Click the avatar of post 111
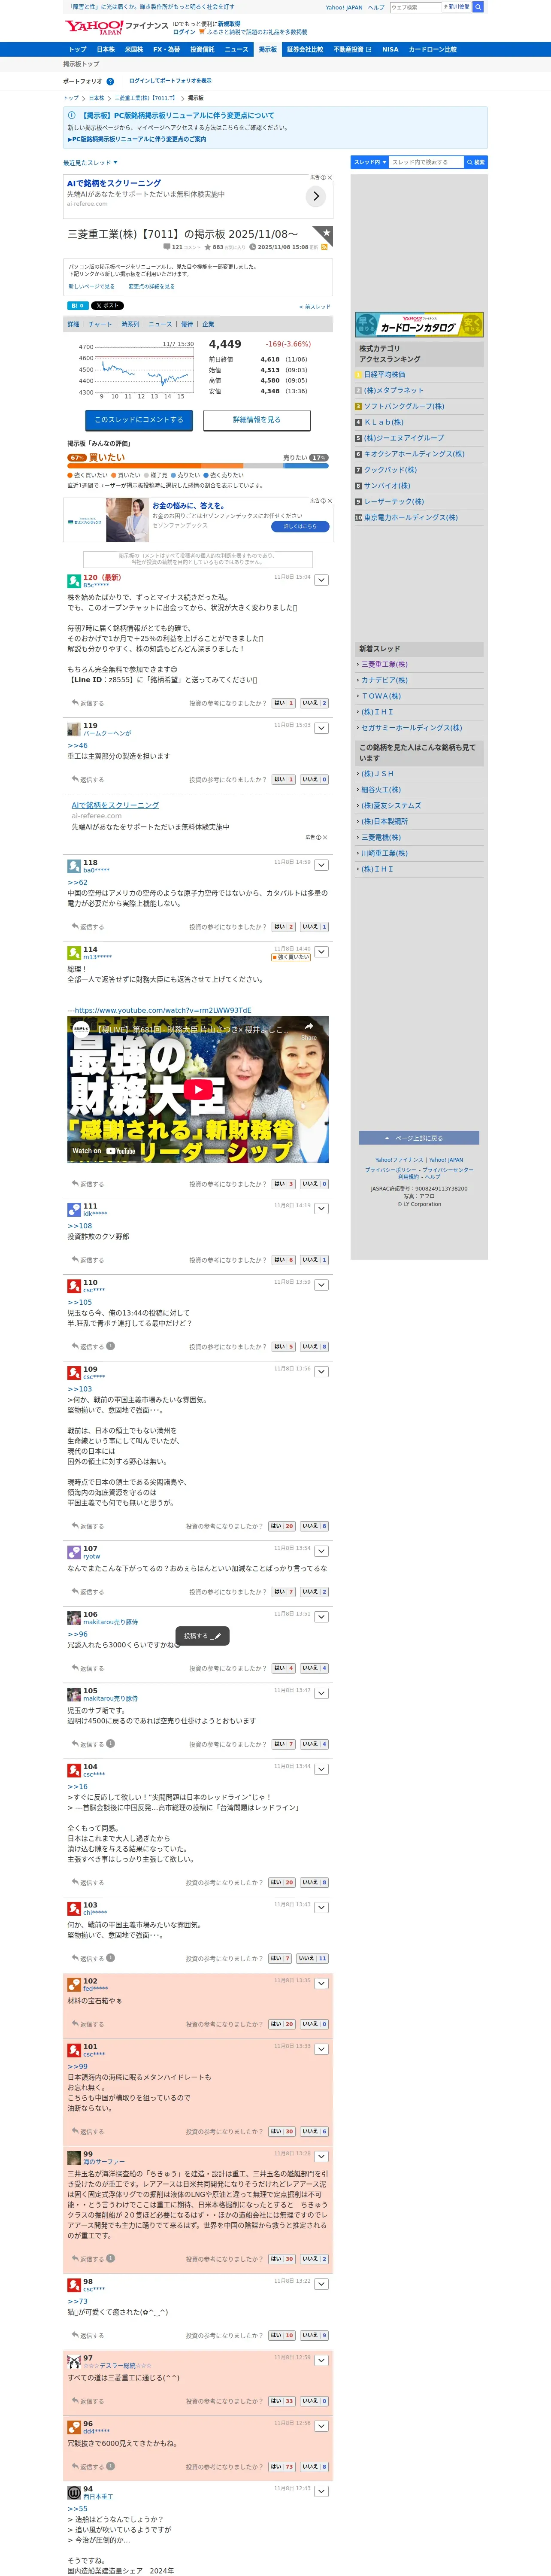Image resolution: width=551 pixels, height=2576 pixels. click(74, 1210)
